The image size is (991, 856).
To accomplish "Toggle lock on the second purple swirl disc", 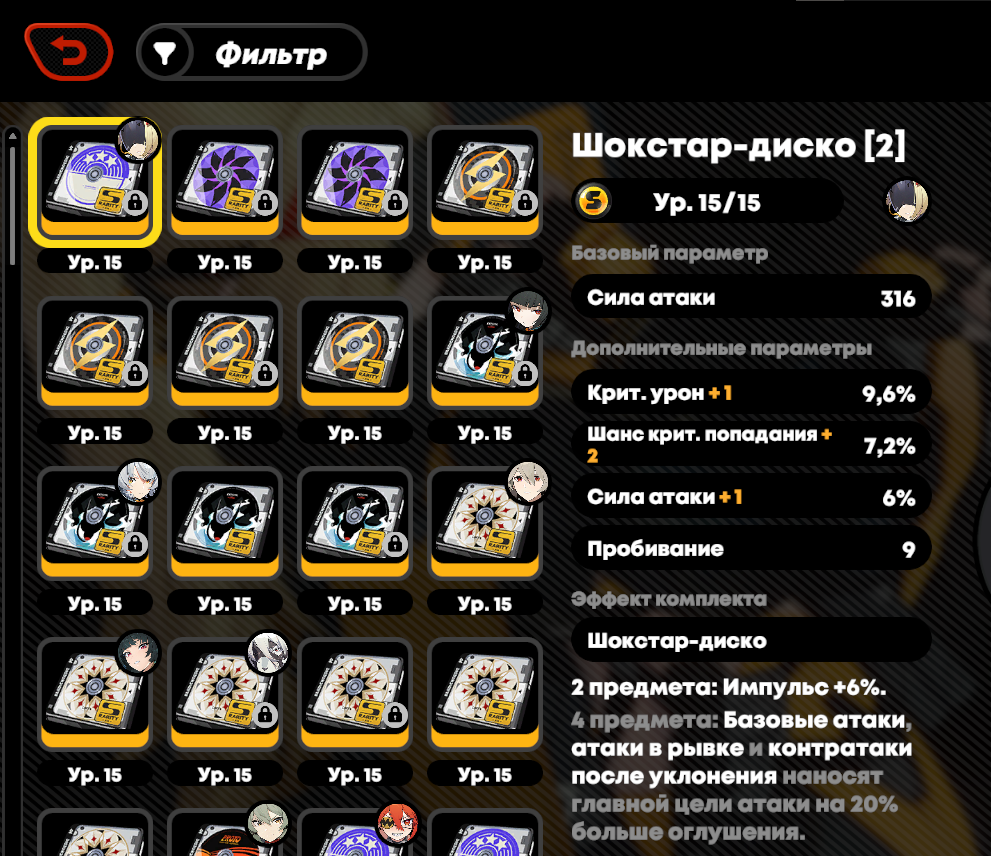I will 395,203.
